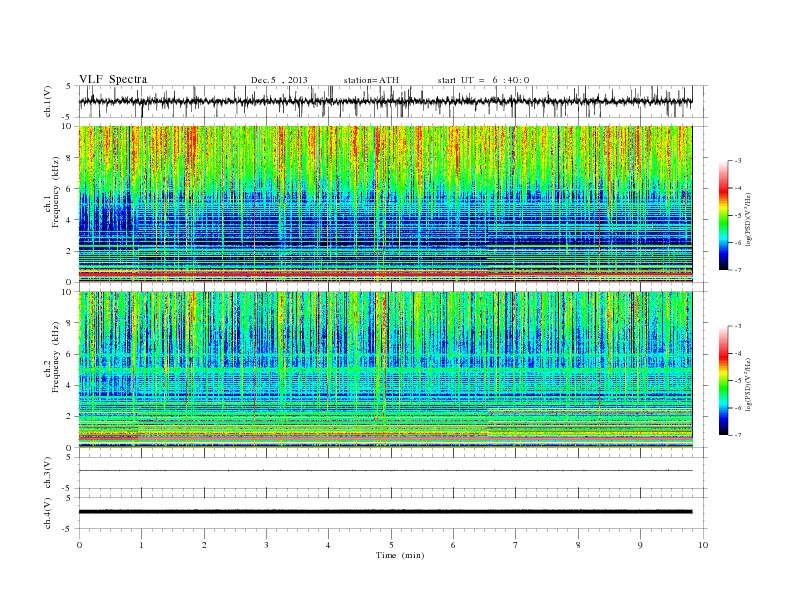Click the "-7" tick on ch.2 color bar
792x612 pixels.
click(x=738, y=435)
